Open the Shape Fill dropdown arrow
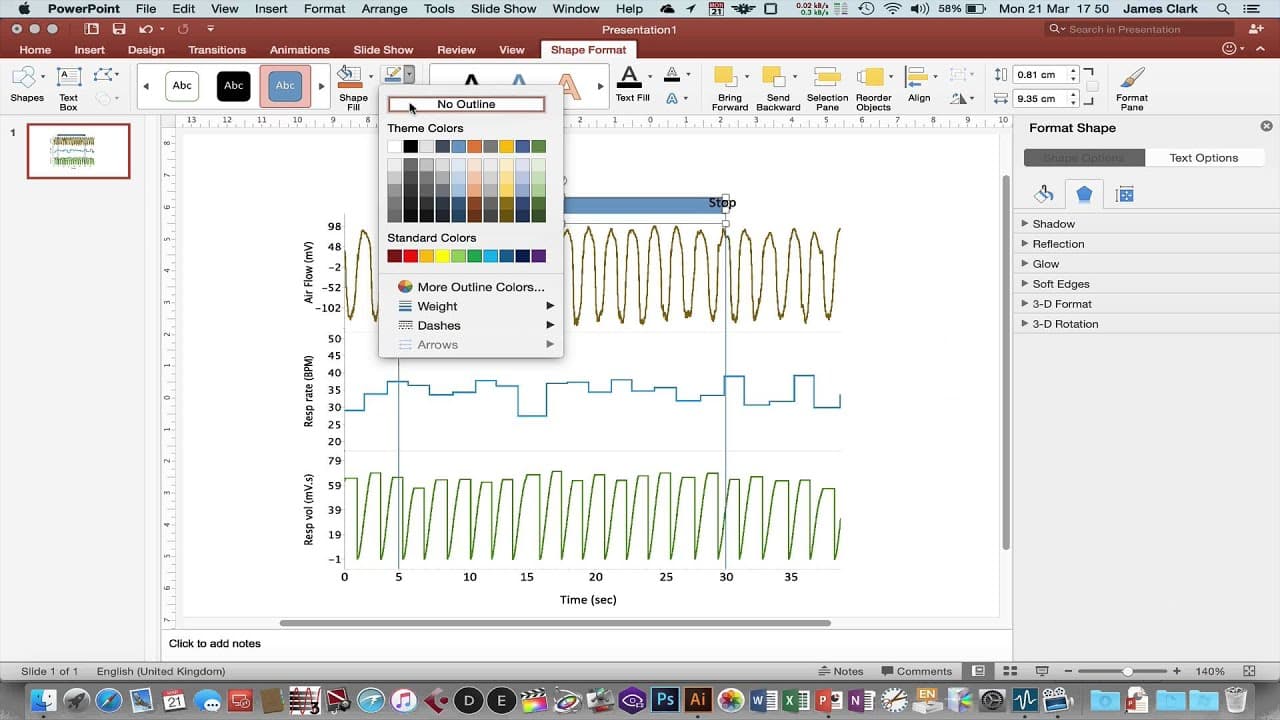1280x720 pixels. [x=370, y=76]
